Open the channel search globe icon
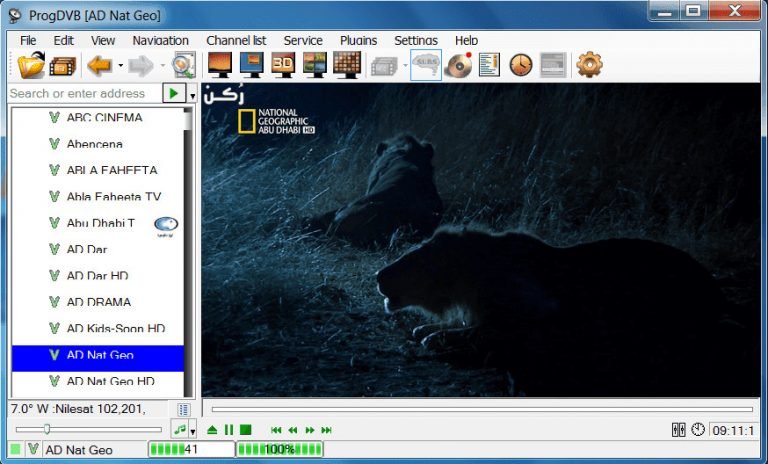Image resolution: width=768 pixels, height=464 pixels. [184, 65]
